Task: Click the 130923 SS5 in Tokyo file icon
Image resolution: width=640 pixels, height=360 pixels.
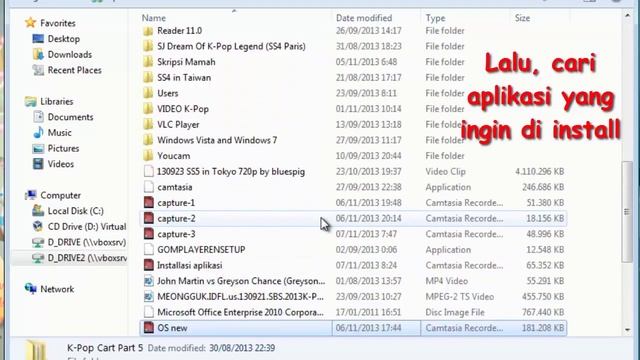Action: tap(149, 171)
